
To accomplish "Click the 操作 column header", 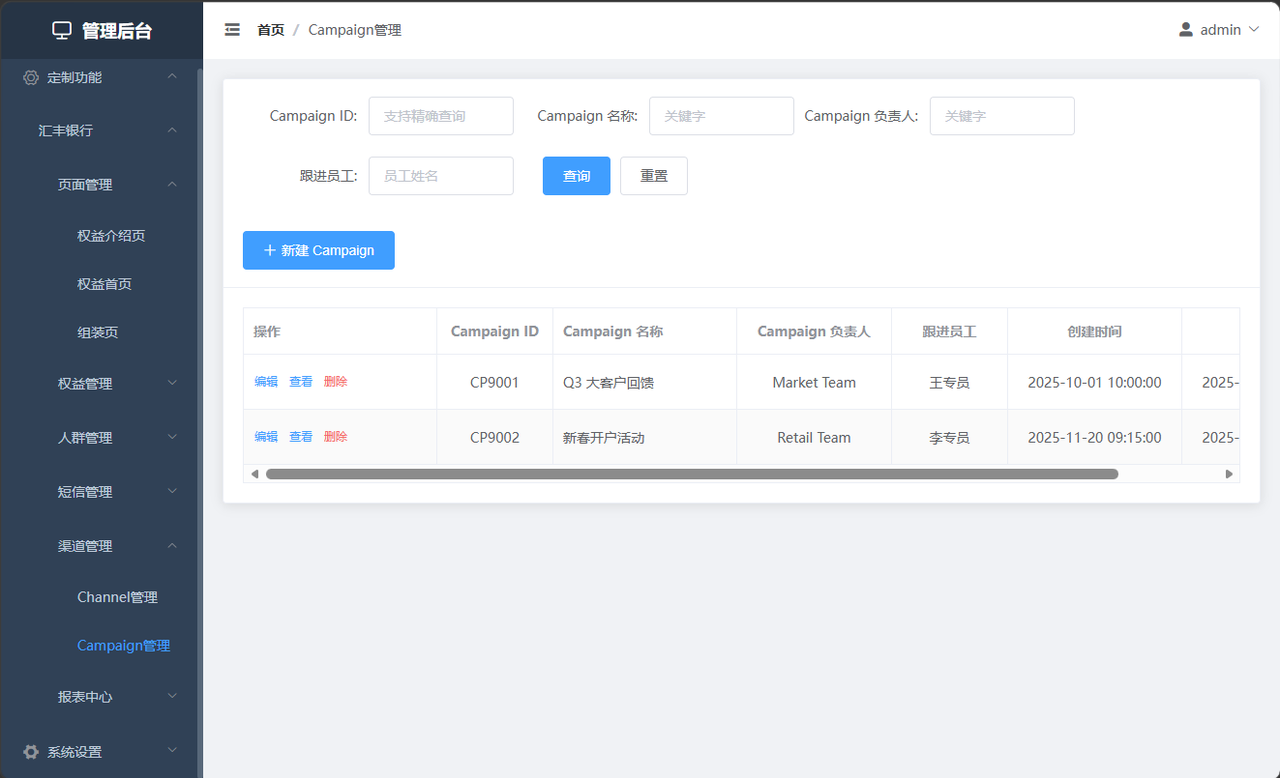I will 340,331.
